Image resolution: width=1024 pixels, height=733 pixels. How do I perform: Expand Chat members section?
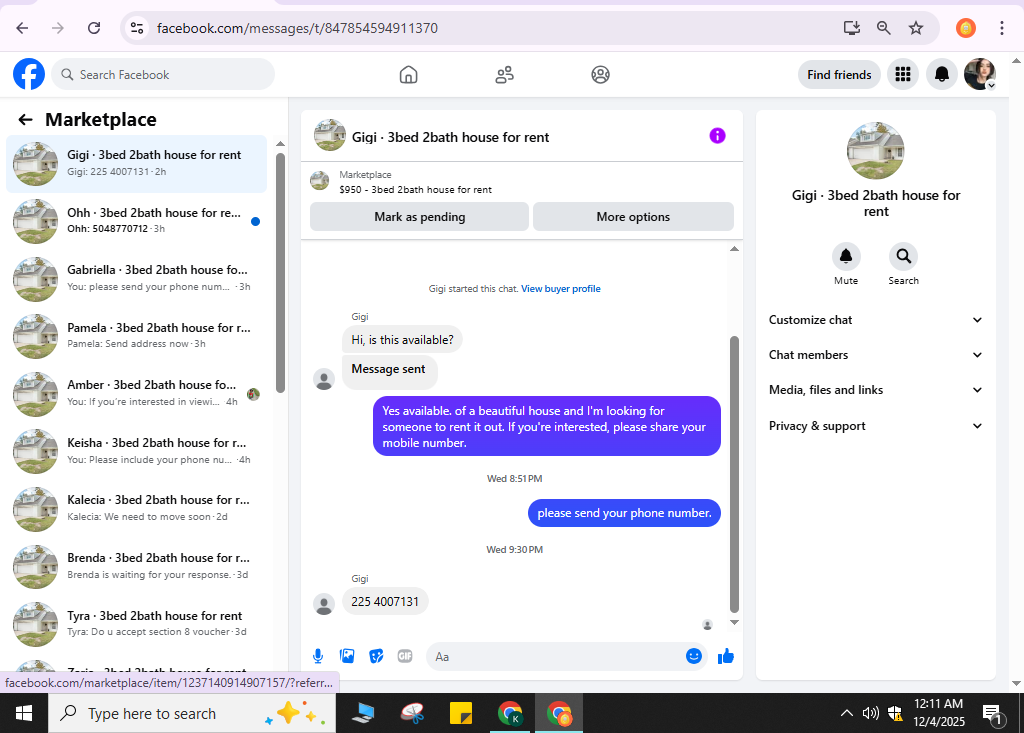[875, 355]
